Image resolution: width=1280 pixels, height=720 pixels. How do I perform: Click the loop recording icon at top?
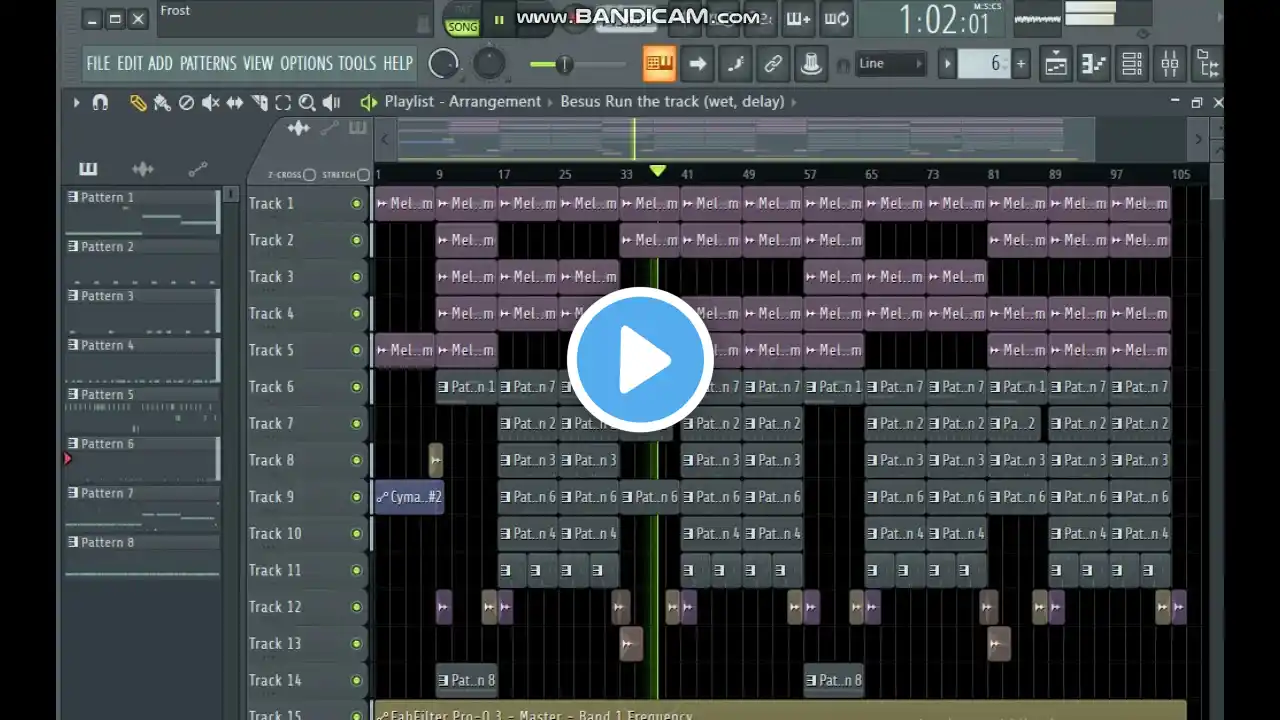pos(837,18)
